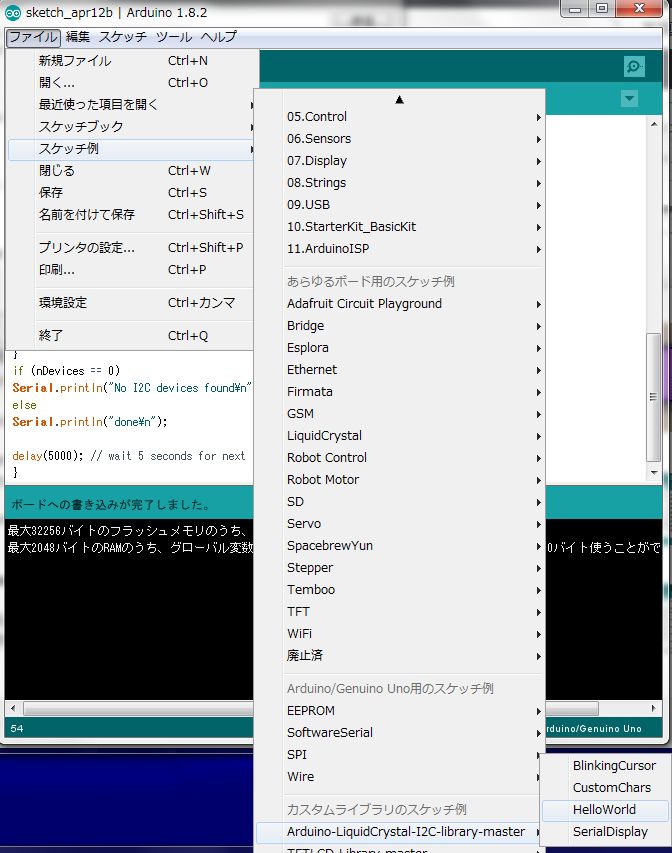Expand Robot Control examples
The image size is (672, 853).
[x=400, y=458]
